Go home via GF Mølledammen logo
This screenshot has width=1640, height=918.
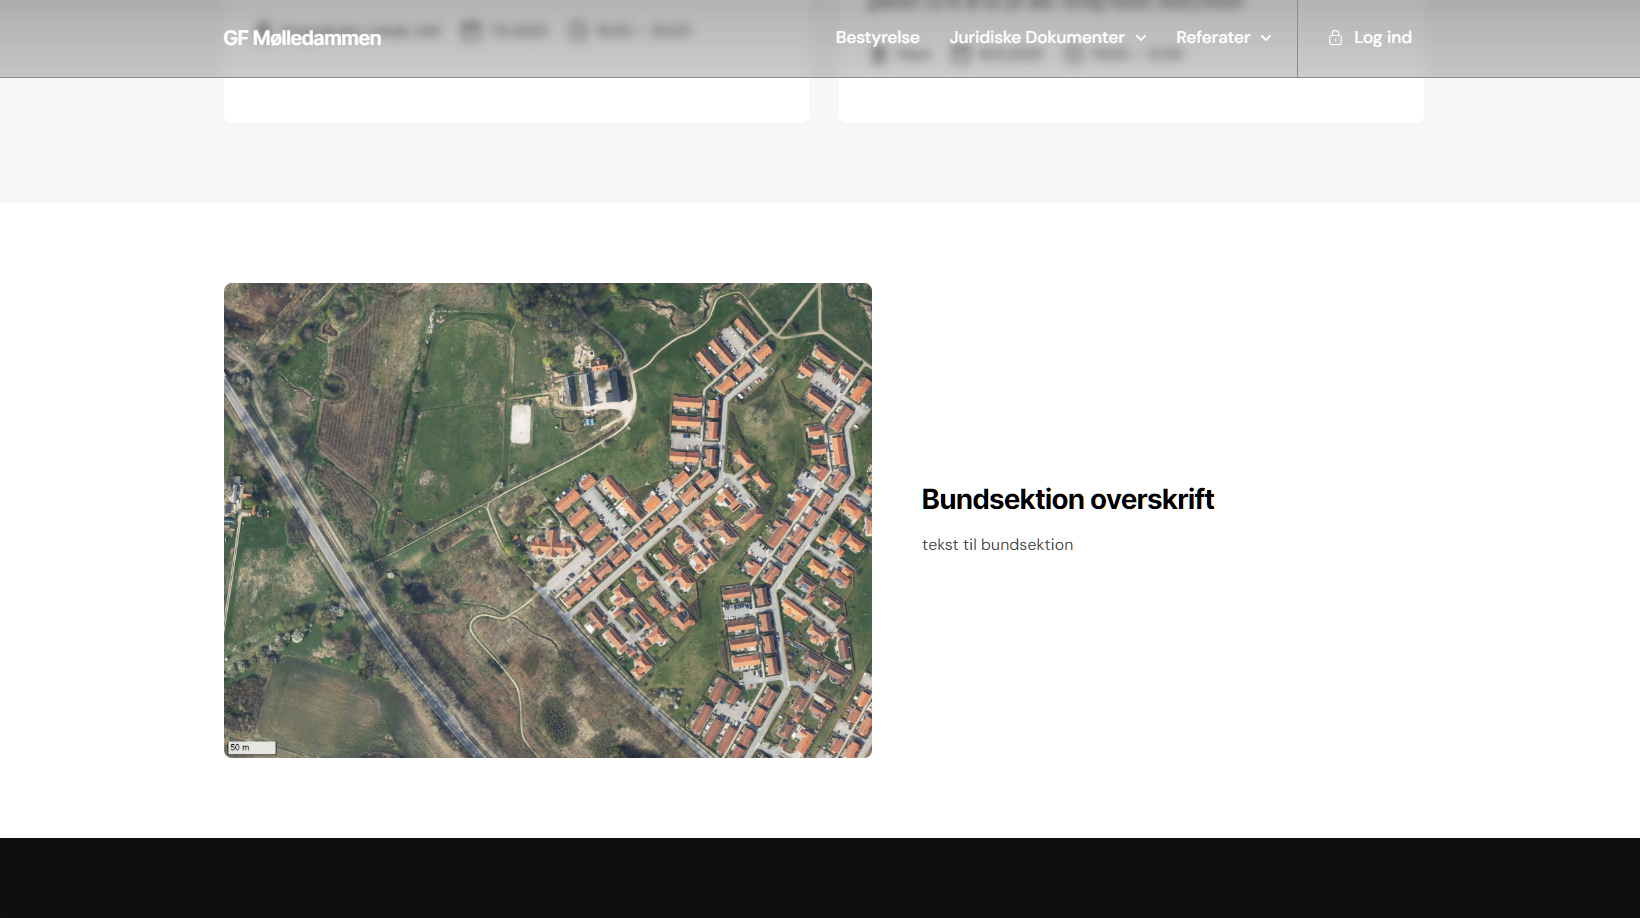pos(302,38)
